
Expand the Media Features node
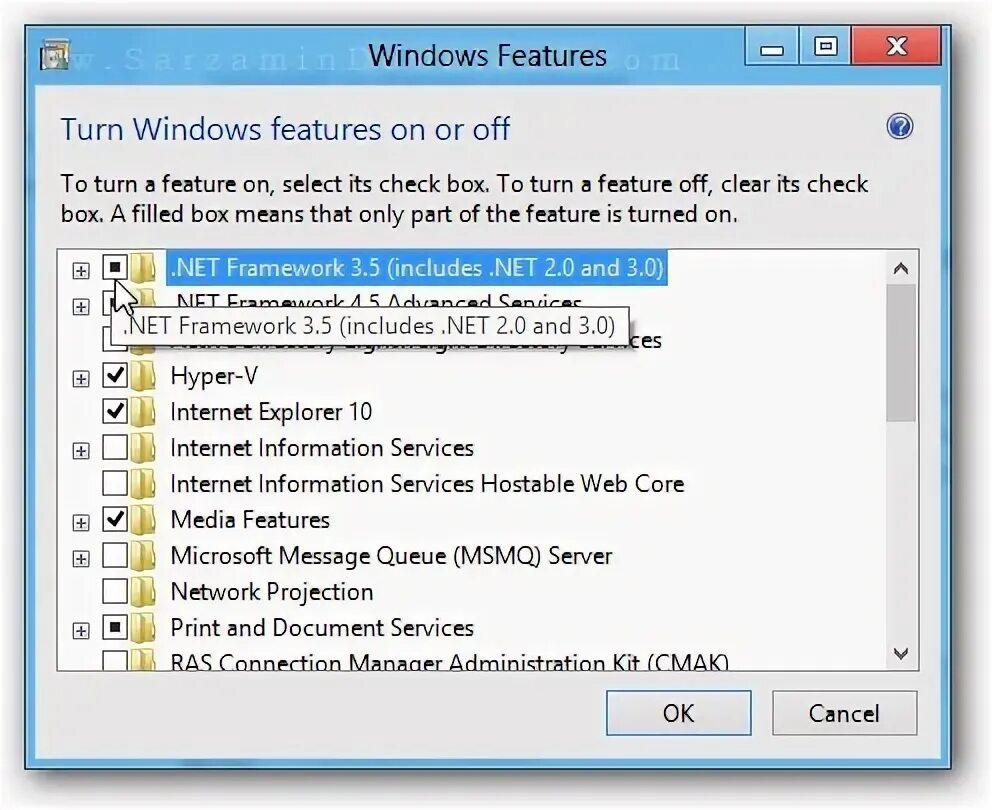point(81,523)
